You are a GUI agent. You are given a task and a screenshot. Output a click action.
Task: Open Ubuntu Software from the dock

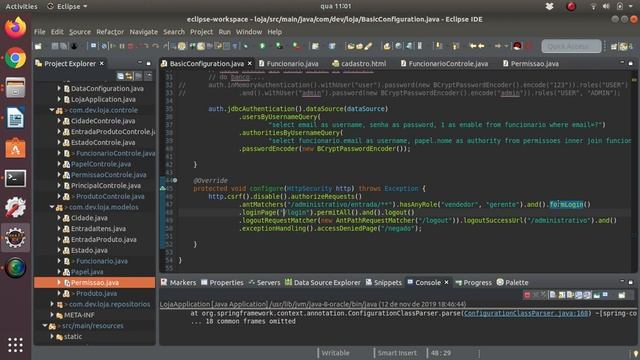[16, 149]
